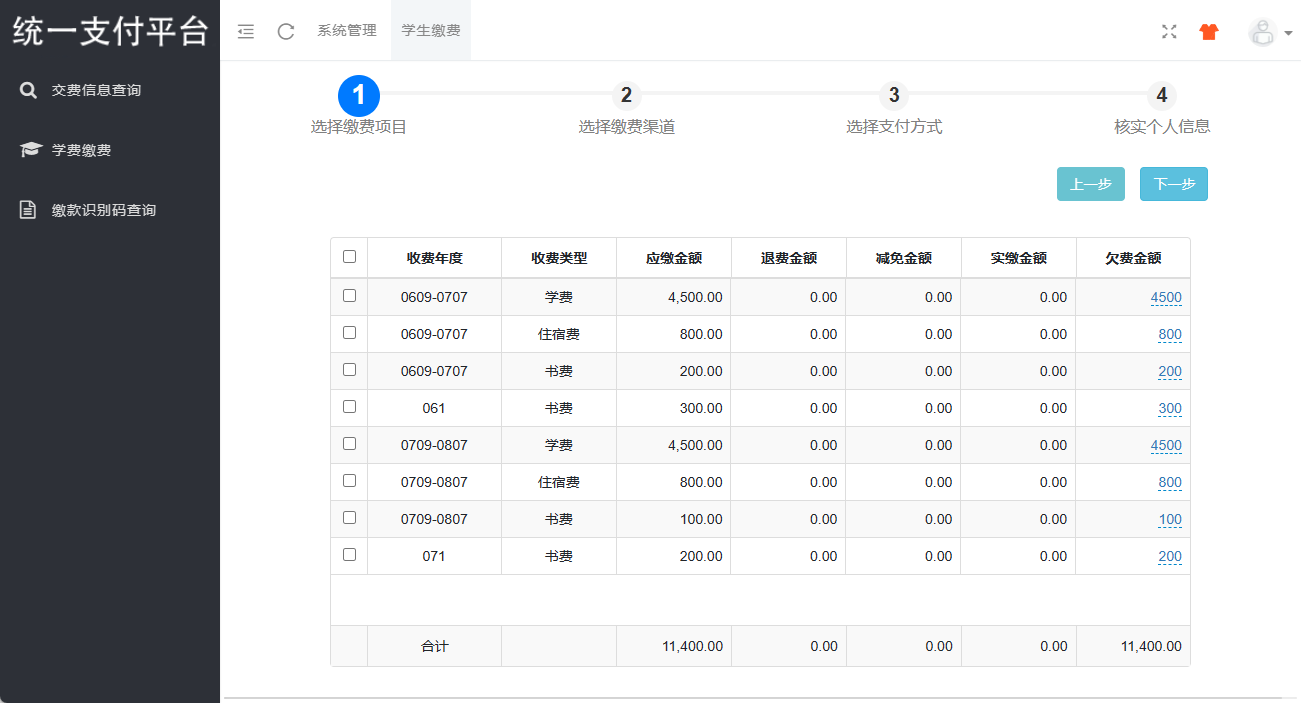
Task: Click the 欠费金额 column header
Action: (x=1133, y=258)
